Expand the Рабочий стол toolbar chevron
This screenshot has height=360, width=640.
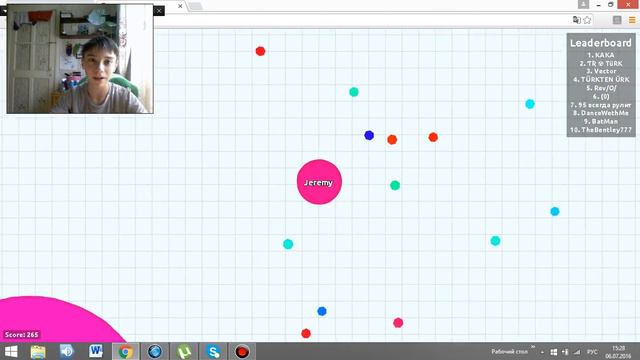pos(533,347)
